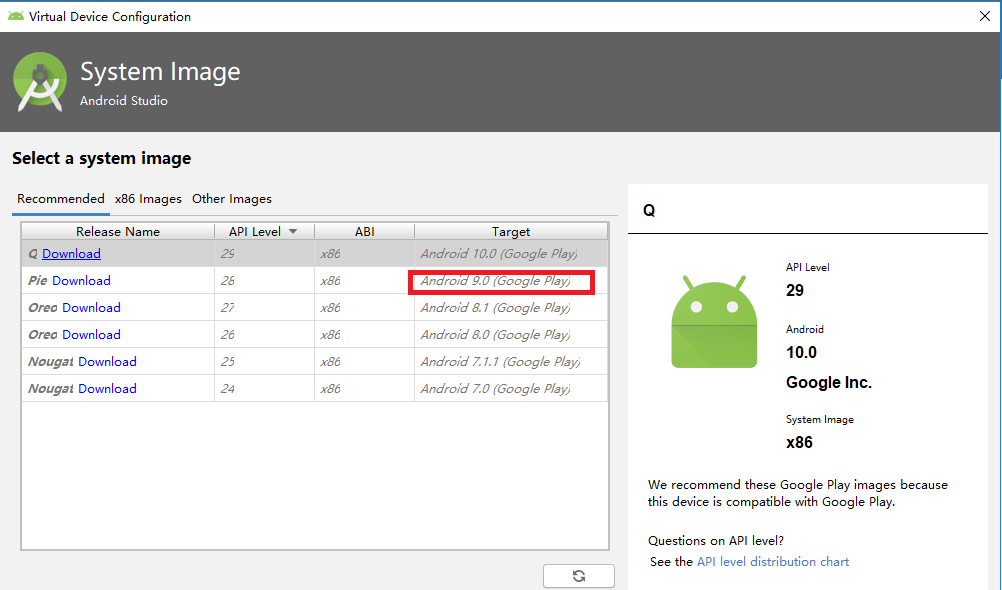Click the Q heading in details panel
This screenshot has width=1002, height=590.
coord(649,211)
